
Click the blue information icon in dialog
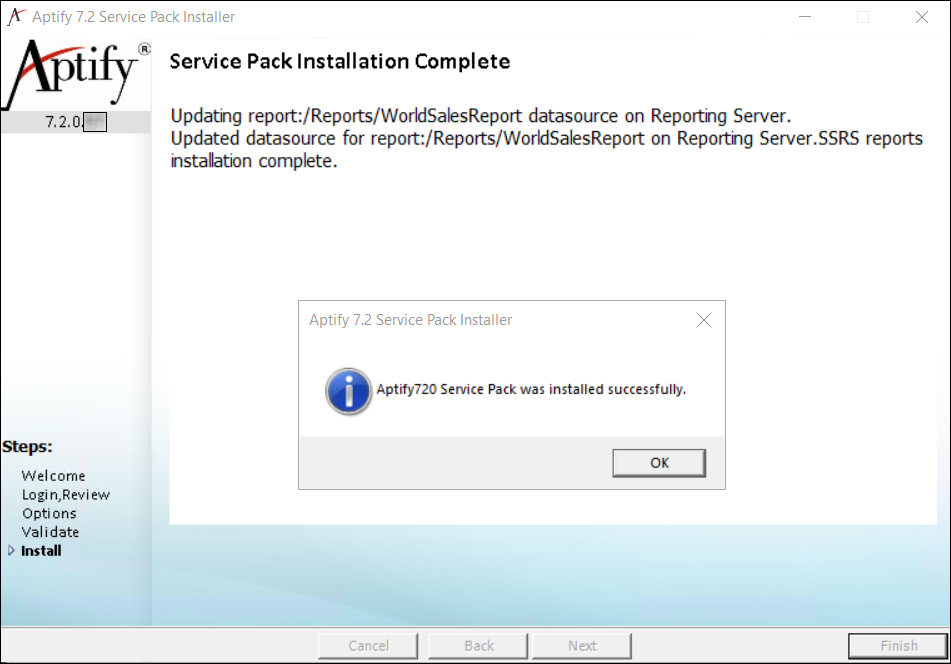tap(348, 391)
